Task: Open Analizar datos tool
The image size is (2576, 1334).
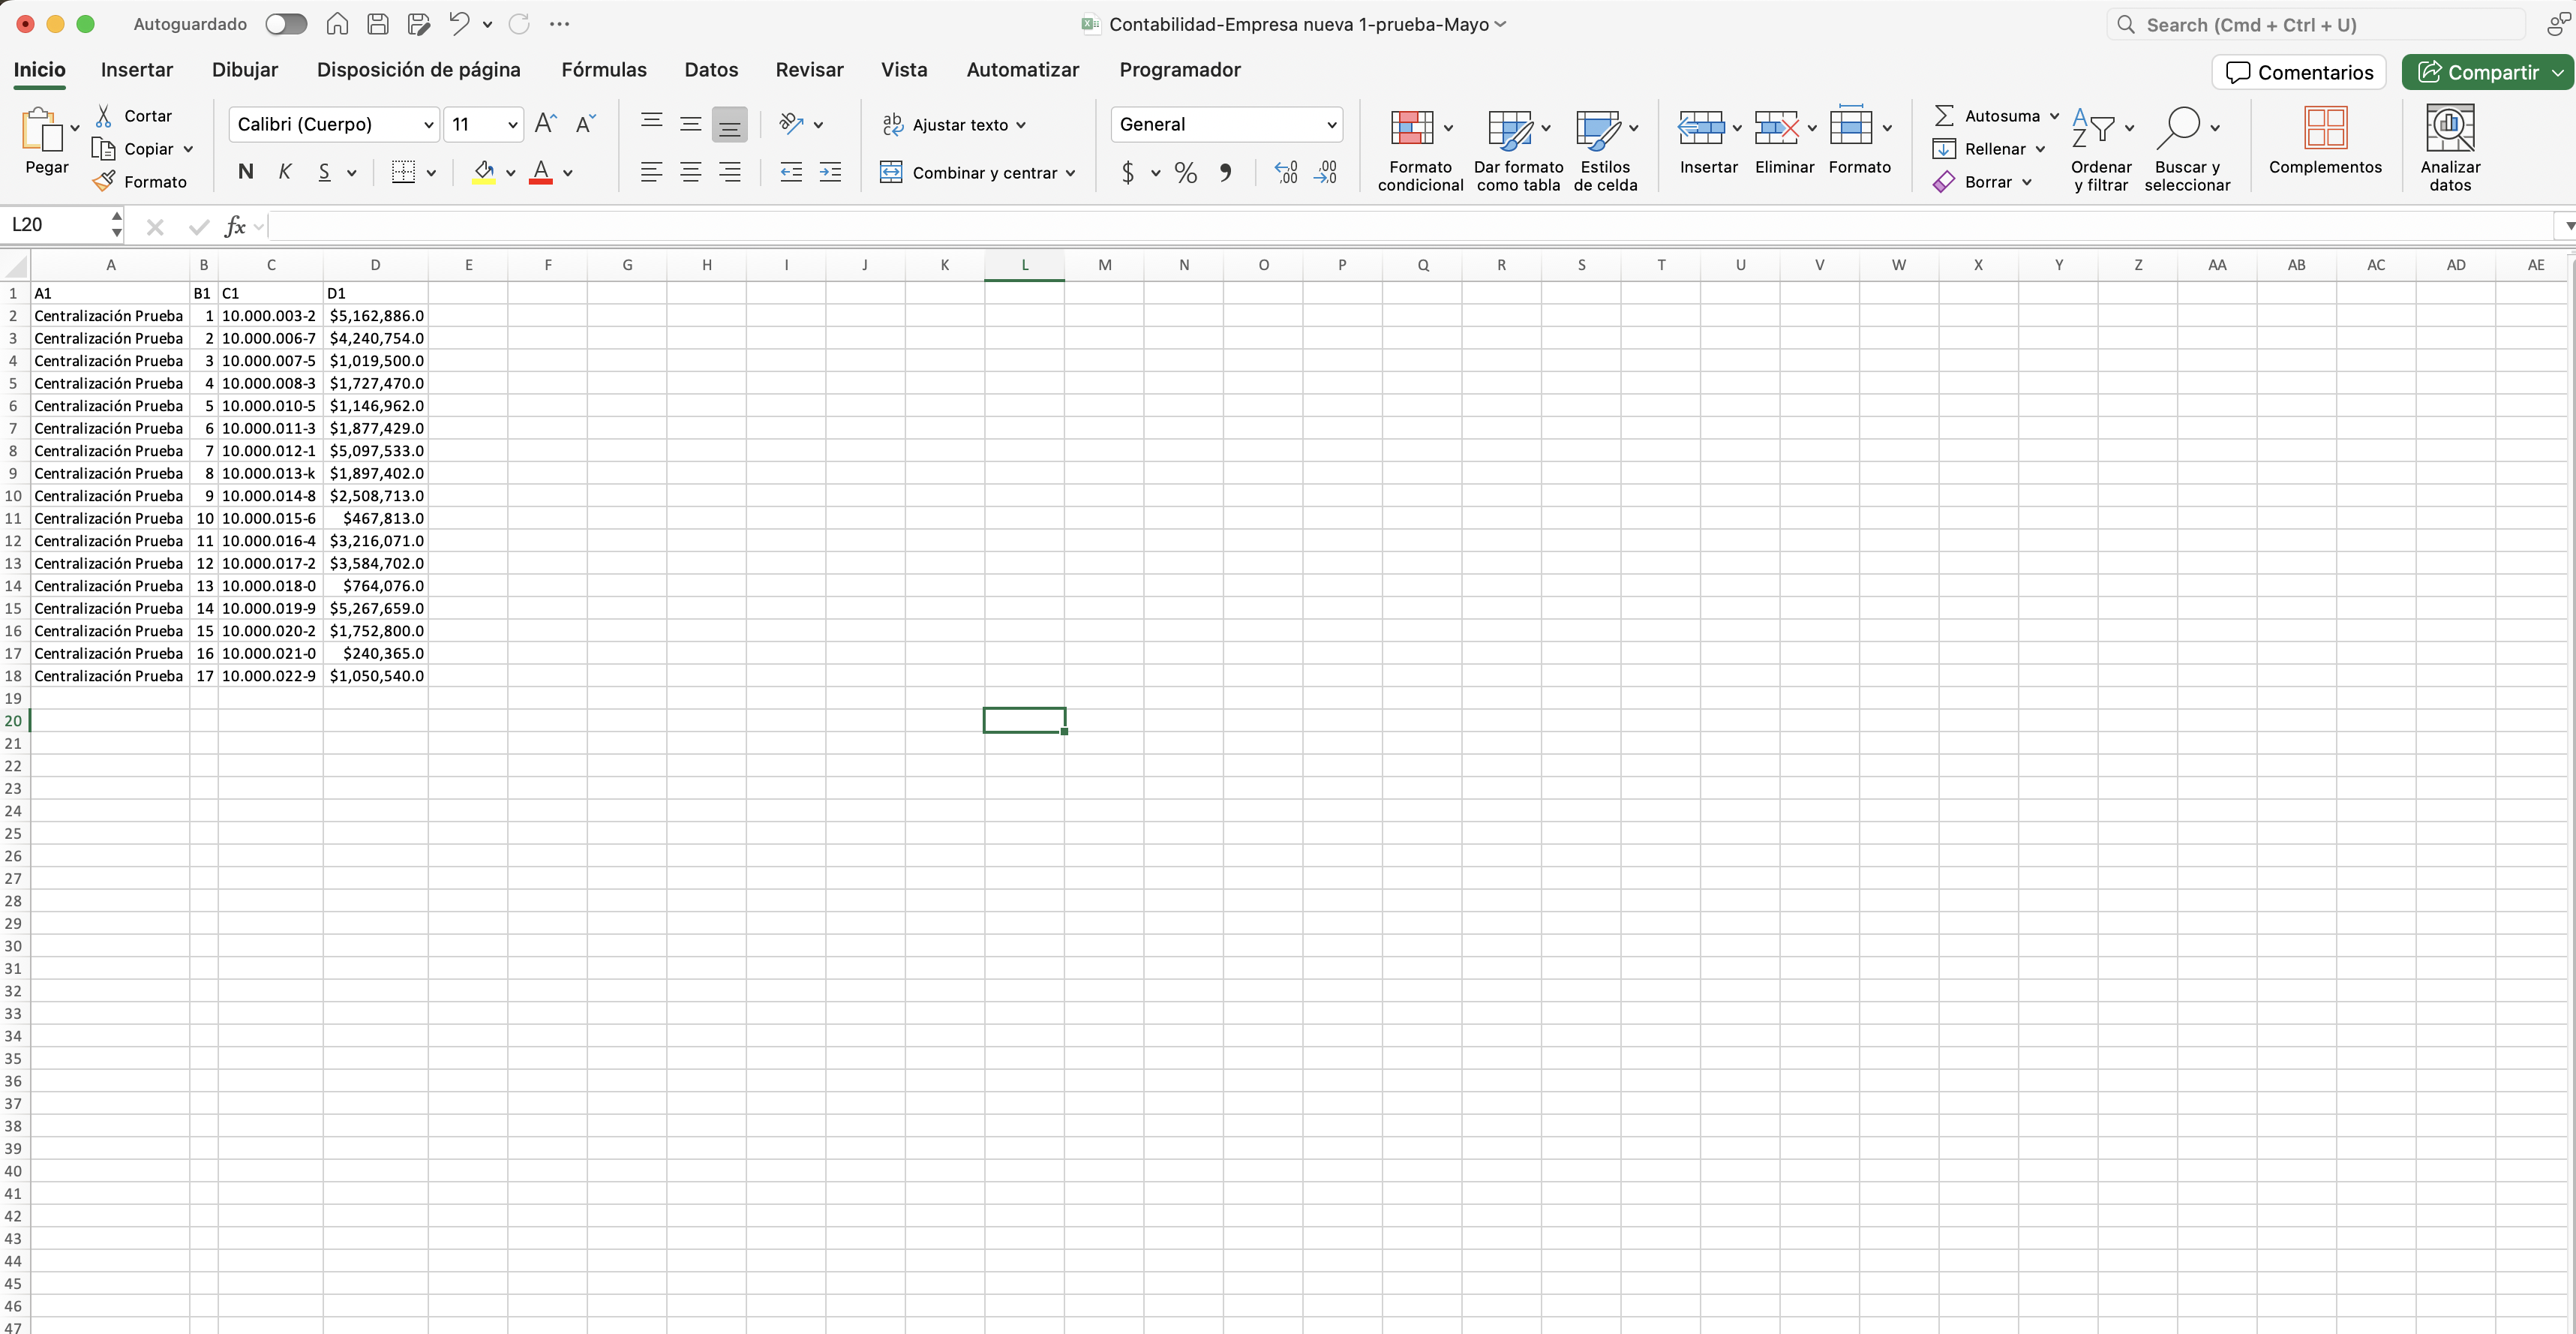Action: click(2449, 129)
